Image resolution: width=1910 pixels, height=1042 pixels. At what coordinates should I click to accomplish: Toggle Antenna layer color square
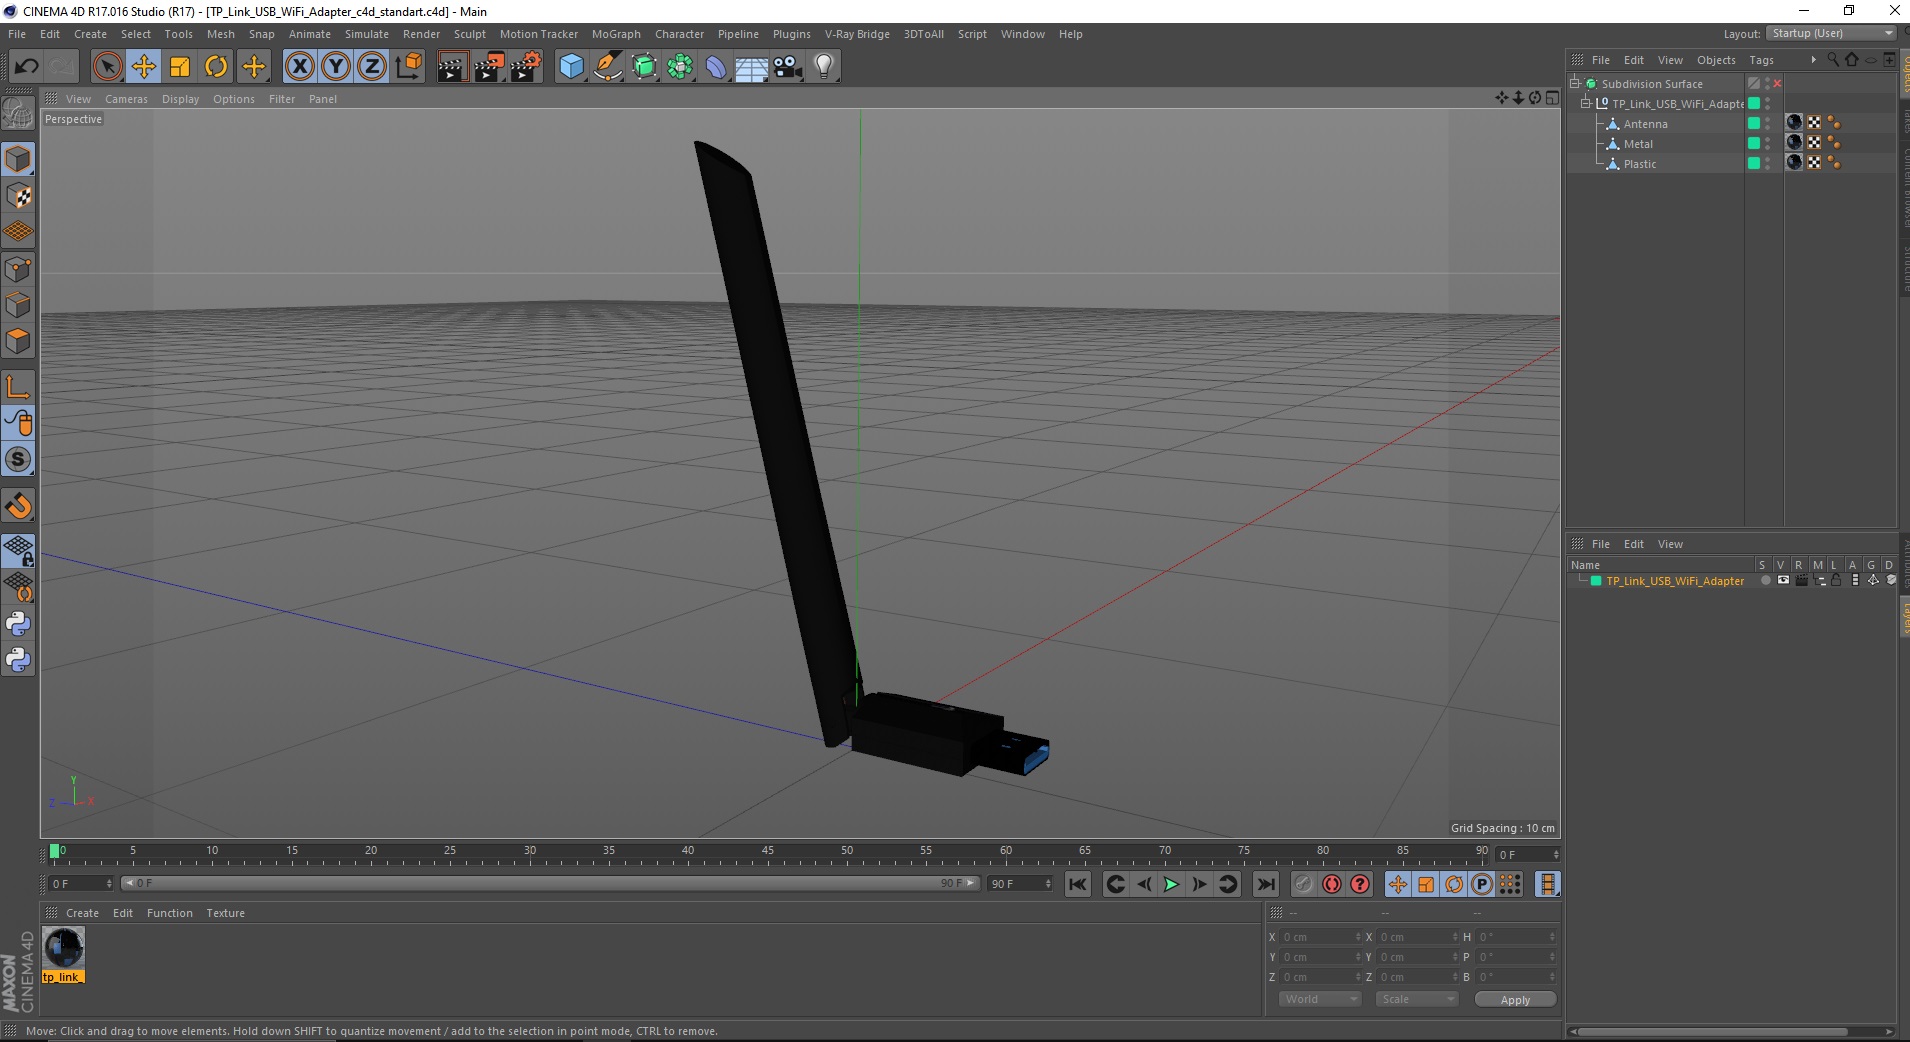[x=1753, y=123]
